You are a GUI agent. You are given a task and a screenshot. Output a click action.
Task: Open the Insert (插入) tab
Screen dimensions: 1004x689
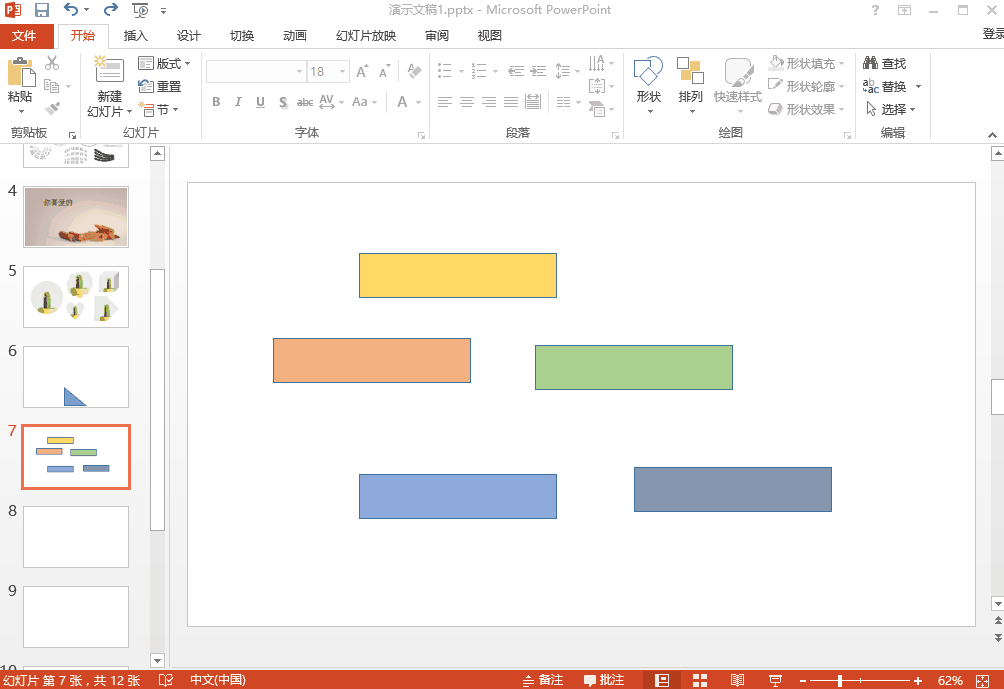pos(135,36)
